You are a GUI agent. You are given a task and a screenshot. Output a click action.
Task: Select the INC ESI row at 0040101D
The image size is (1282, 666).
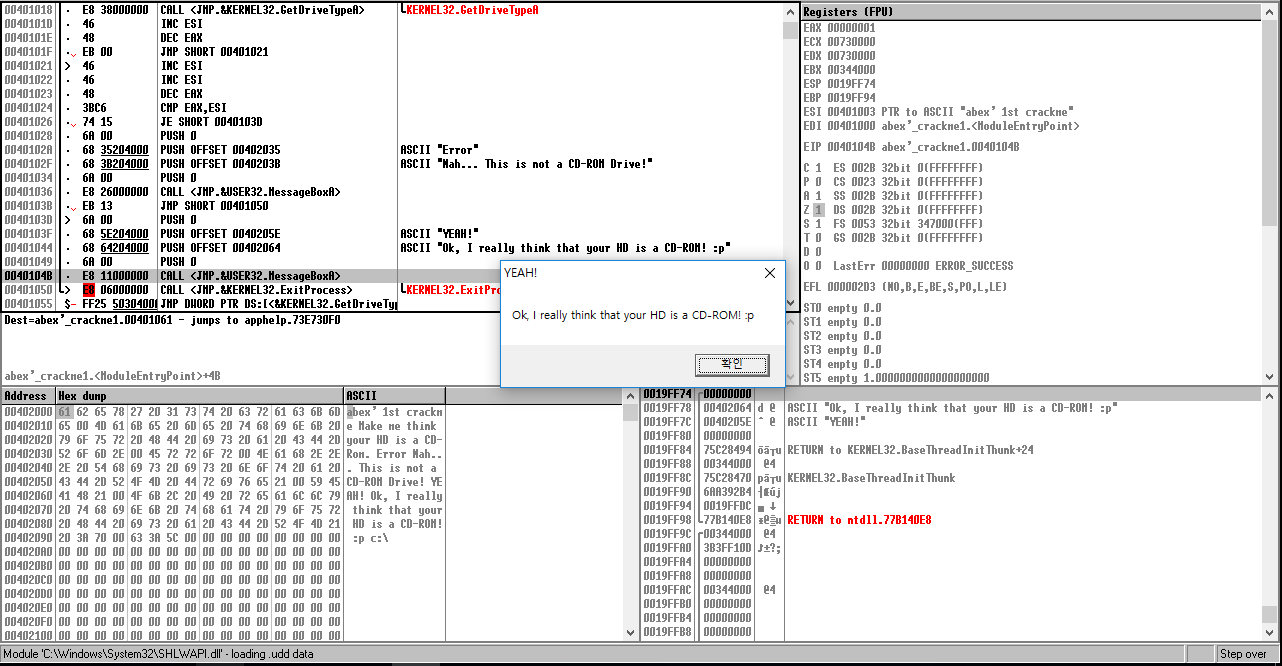point(392,24)
